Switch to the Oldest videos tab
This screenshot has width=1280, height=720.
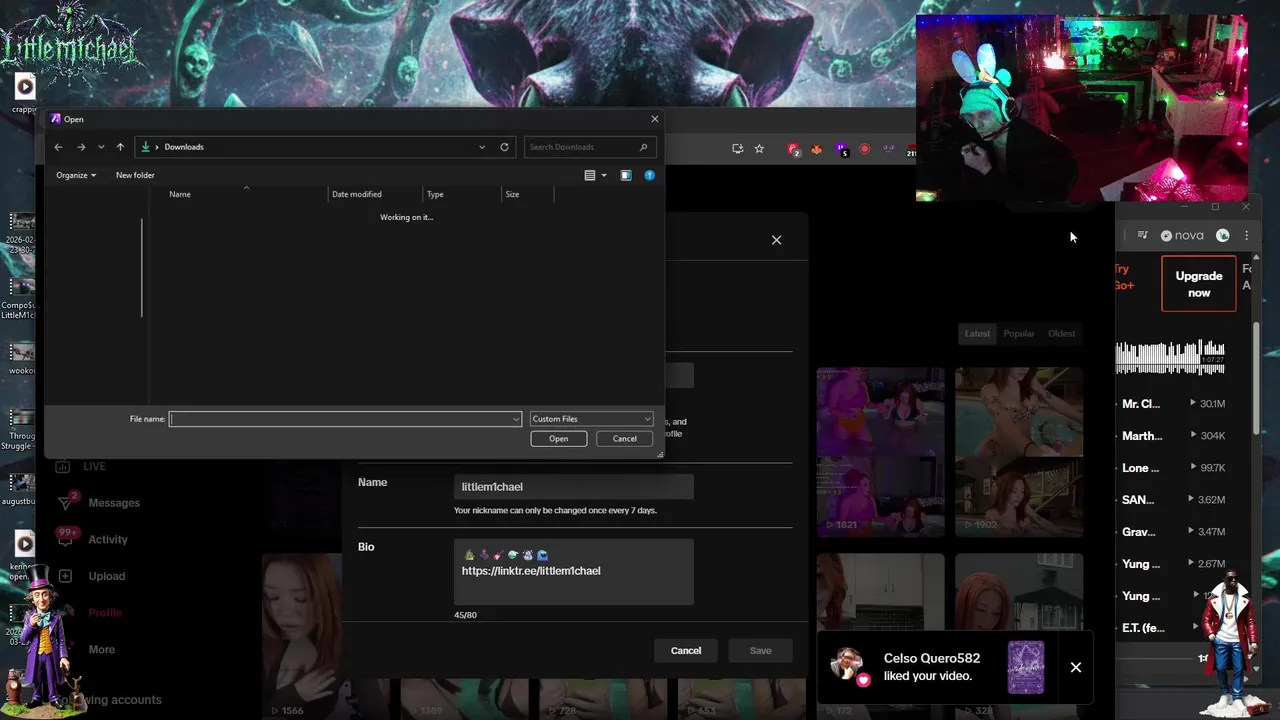pyautogui.click(x=1061, y=334)
